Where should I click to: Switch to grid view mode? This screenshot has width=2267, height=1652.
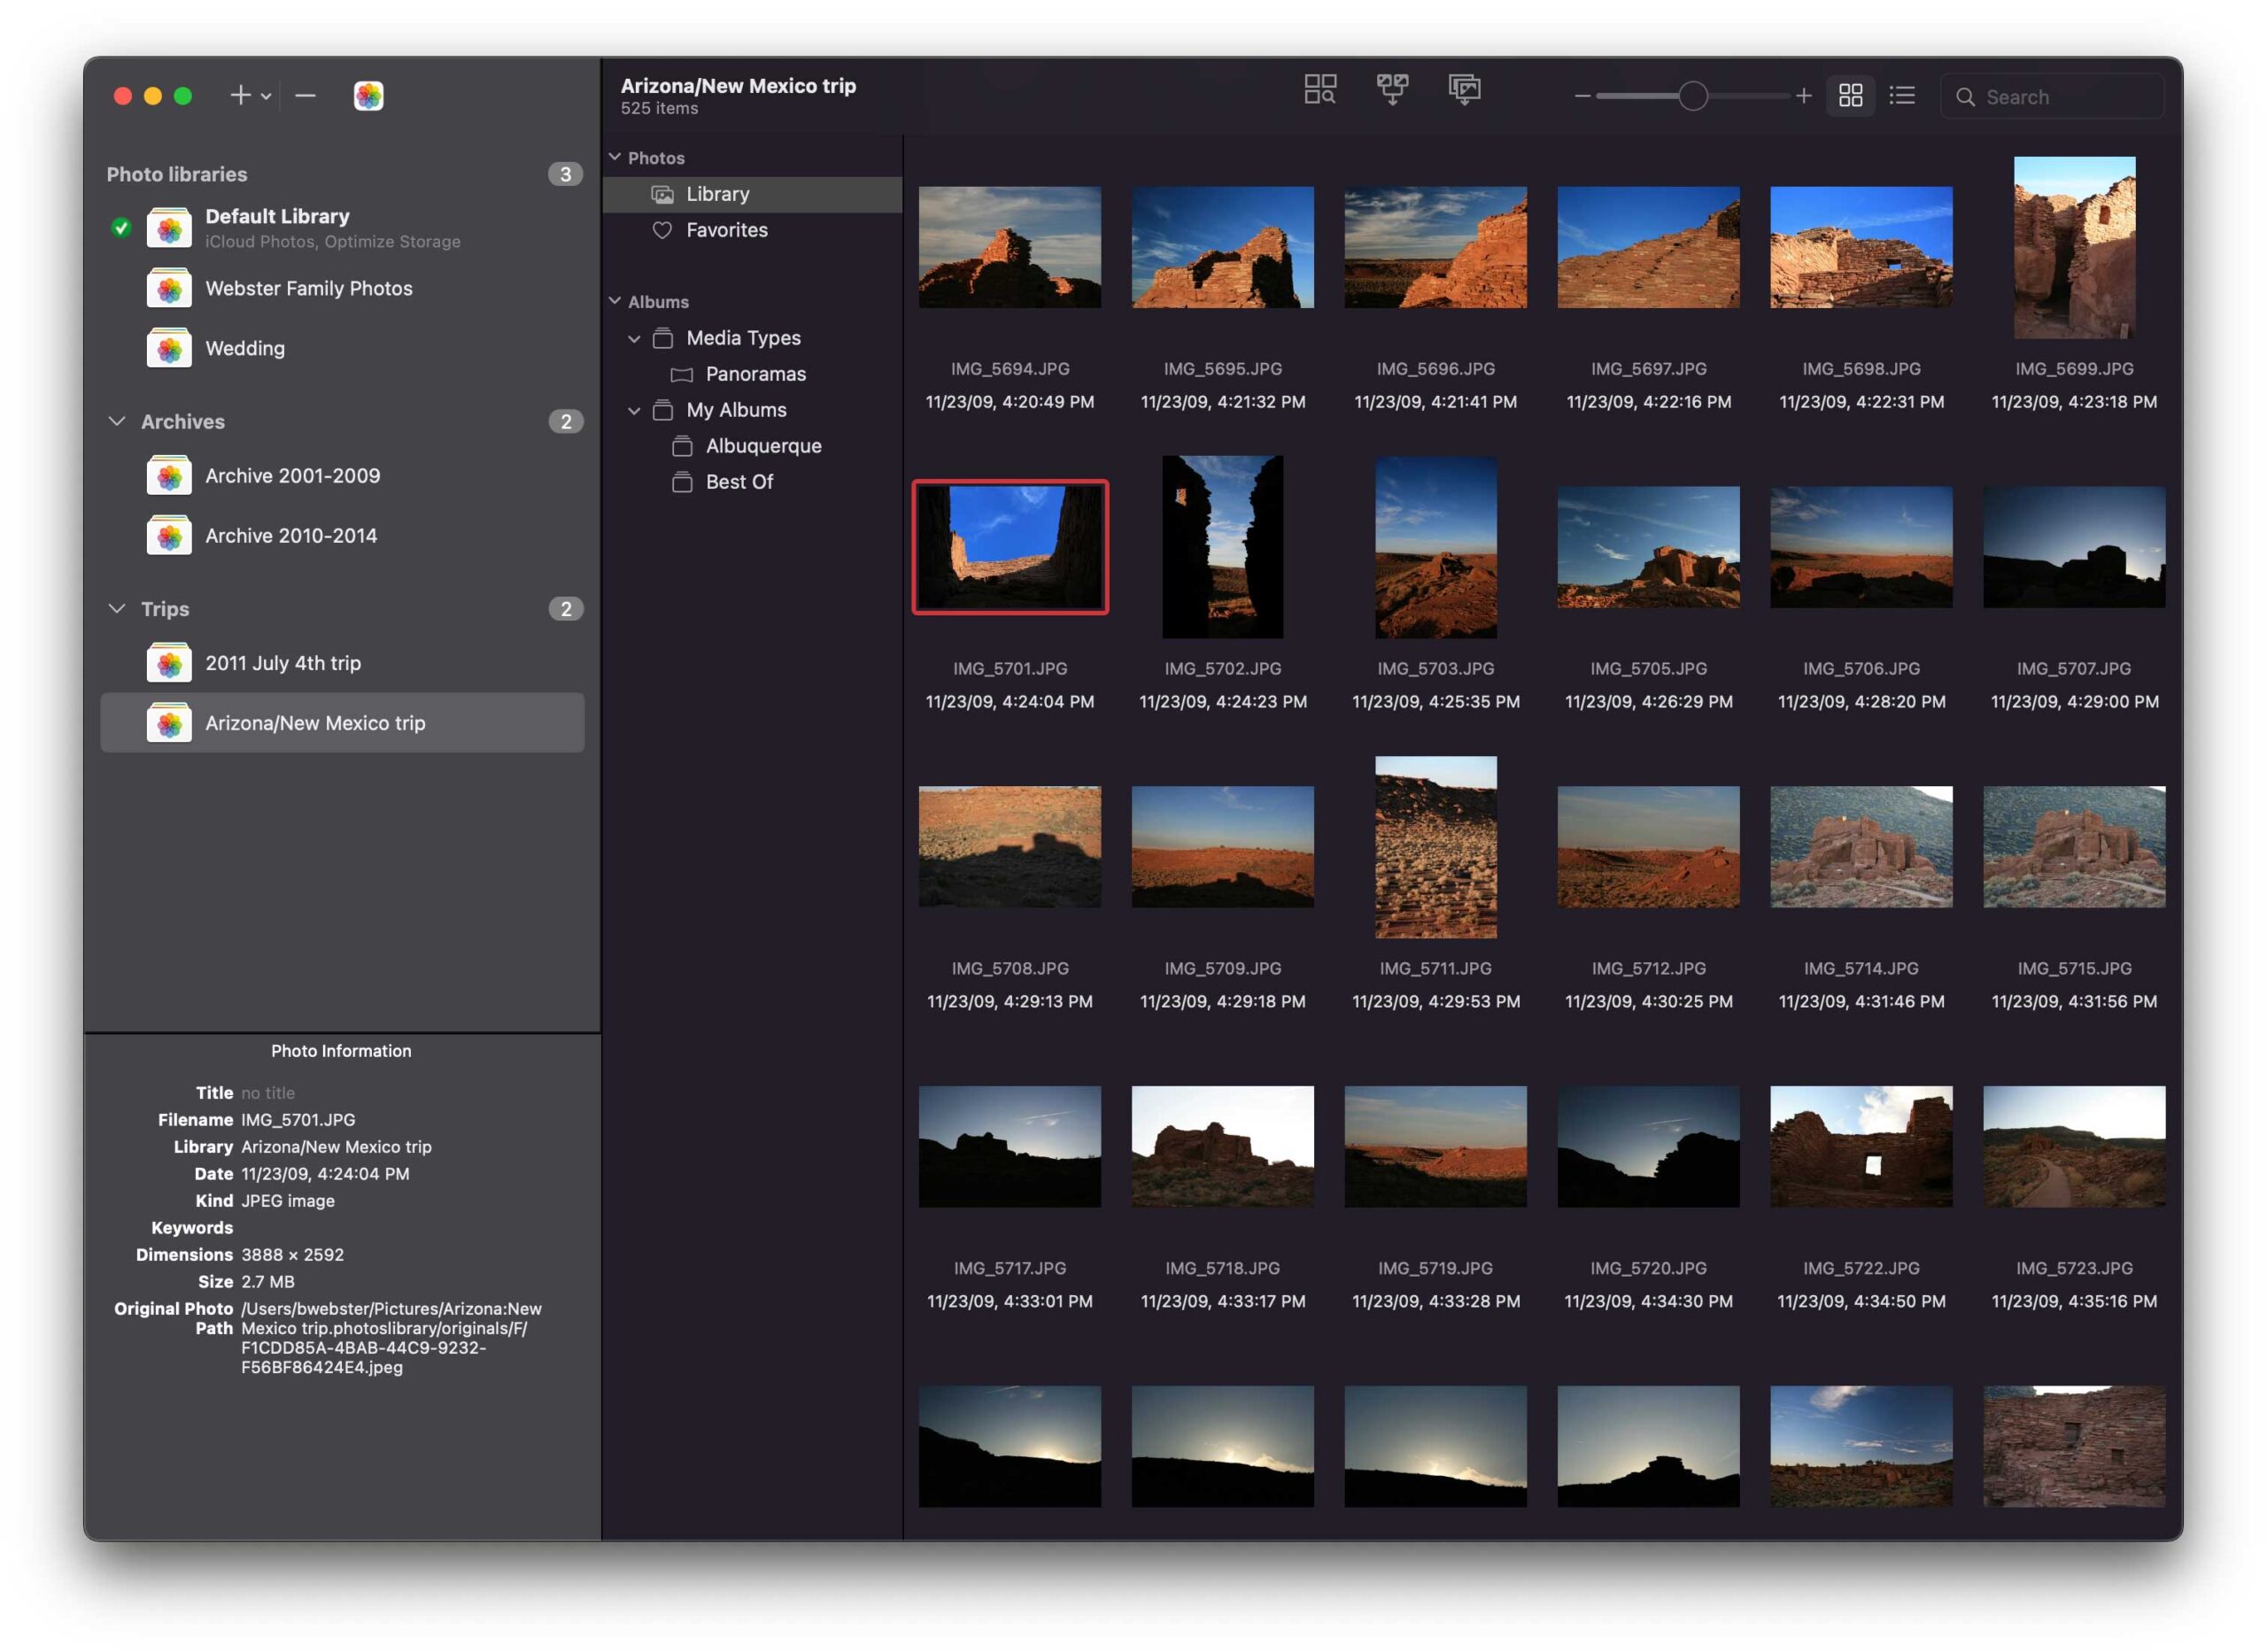click(x=1849, y=96)
